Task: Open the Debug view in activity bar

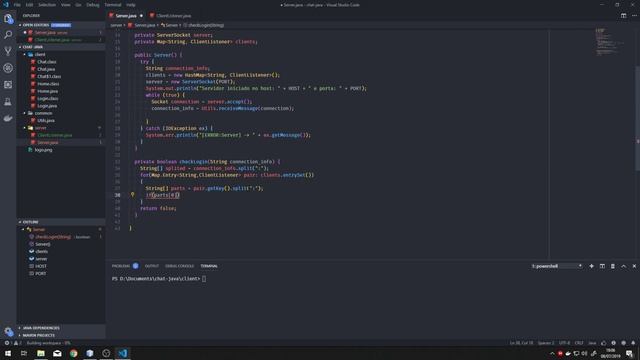Action: pyautogui.click(x=8, y=68)
